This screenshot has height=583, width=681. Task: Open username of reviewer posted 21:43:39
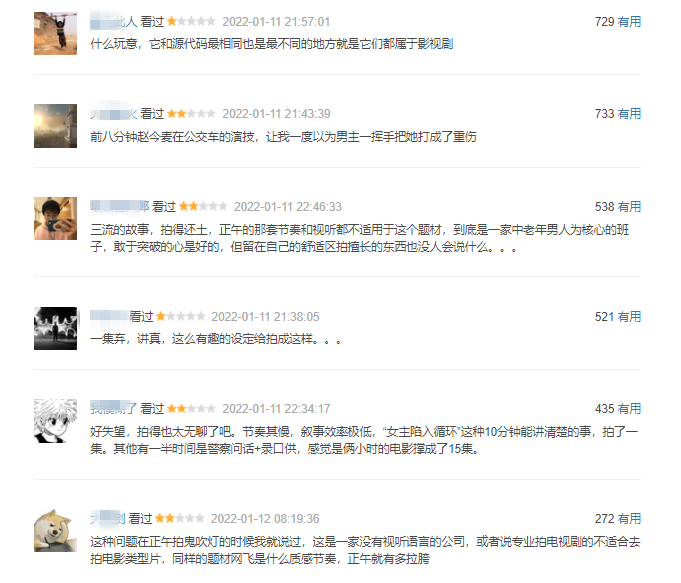pyautogui.click(x=113, y=114)
